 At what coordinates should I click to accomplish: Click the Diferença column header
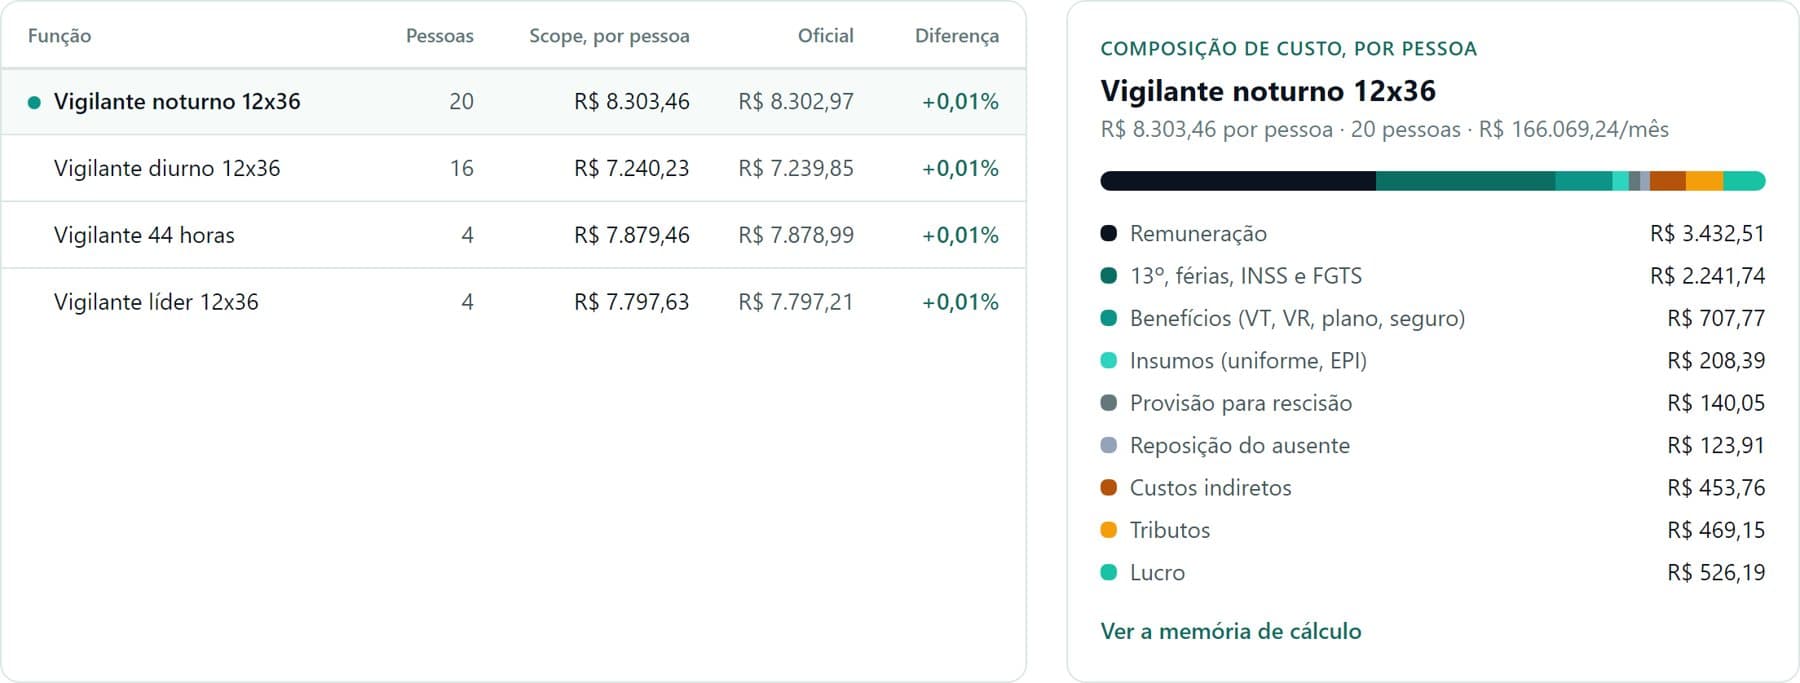coord(956,36)
